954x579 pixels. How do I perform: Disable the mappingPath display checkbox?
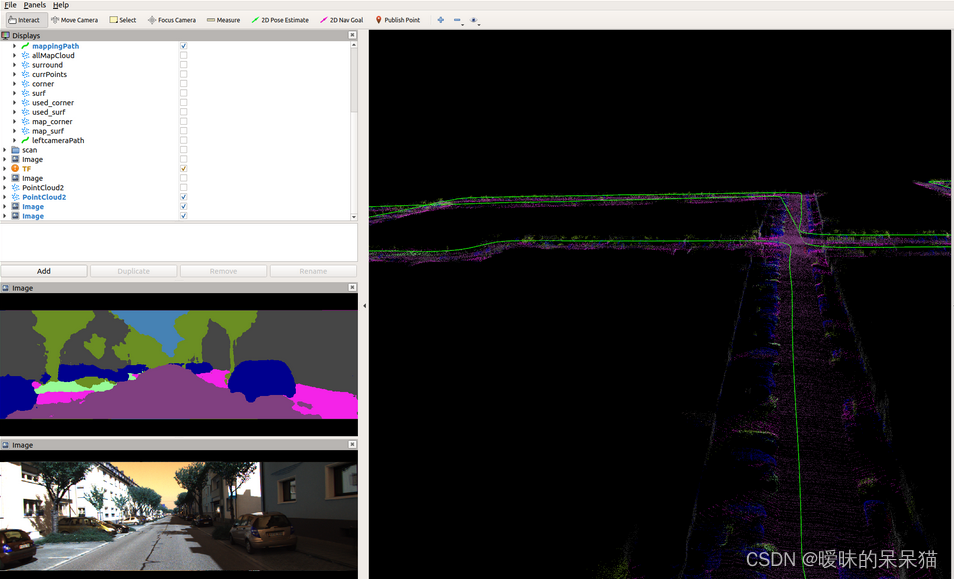[x=182, y=45]
